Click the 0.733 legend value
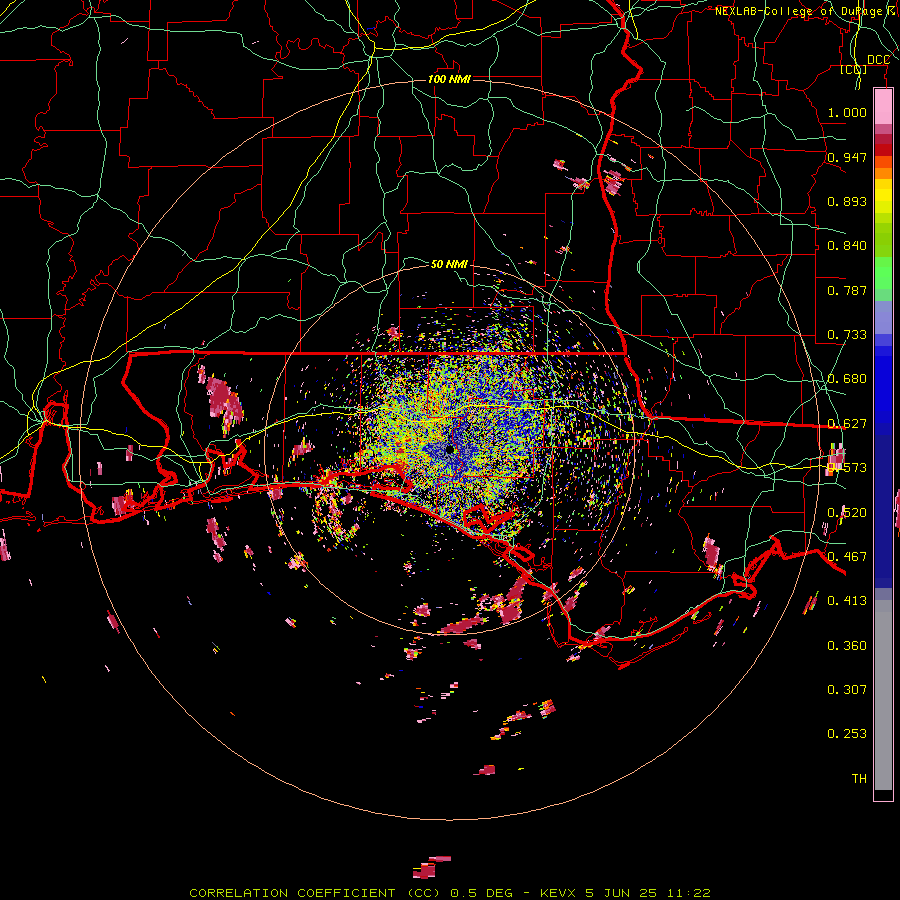The image size is (900, 900). pos(847,335)
